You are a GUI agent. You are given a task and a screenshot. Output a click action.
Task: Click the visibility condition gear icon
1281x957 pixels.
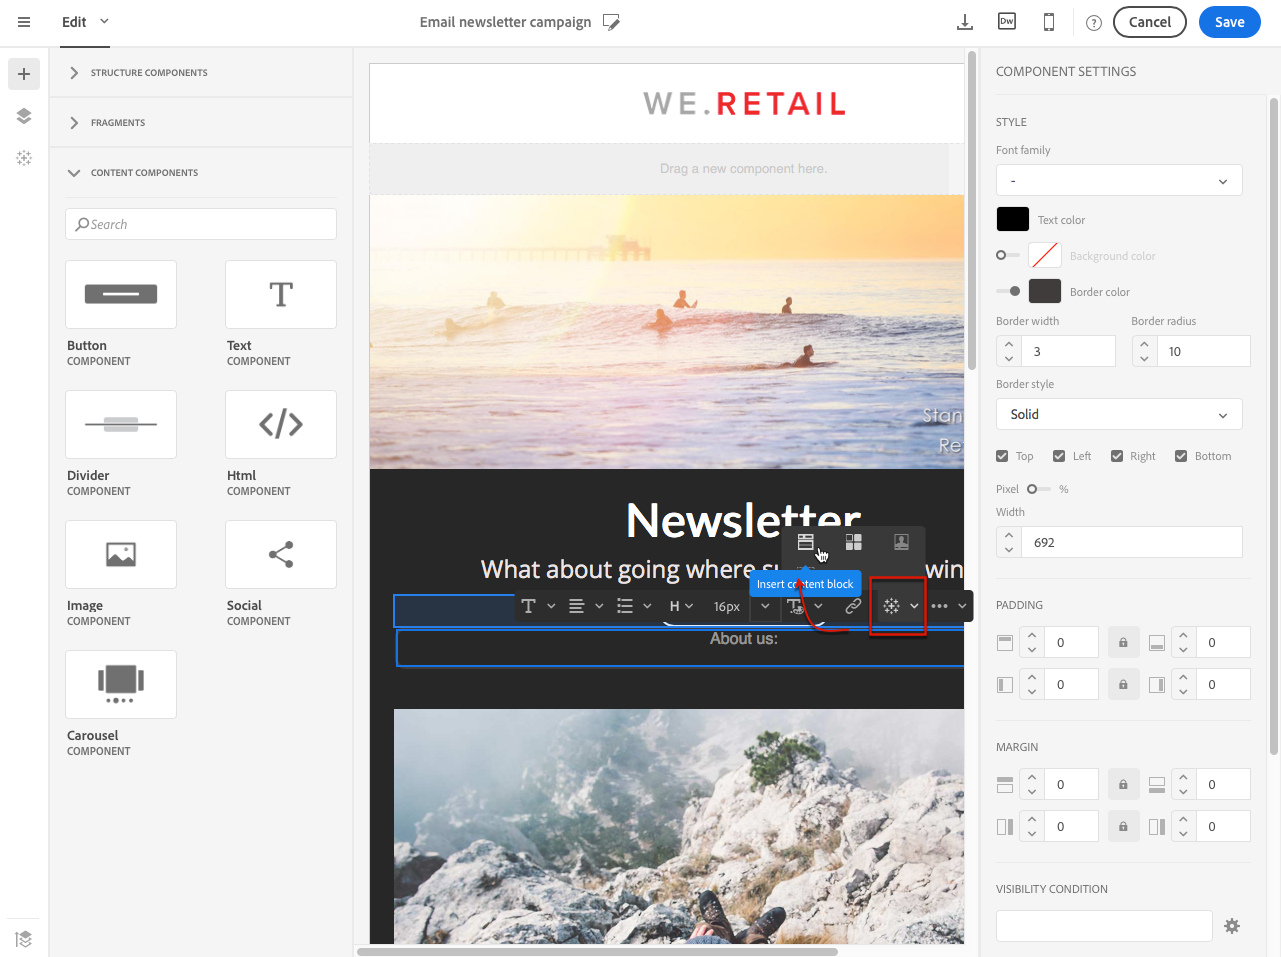1232,926
